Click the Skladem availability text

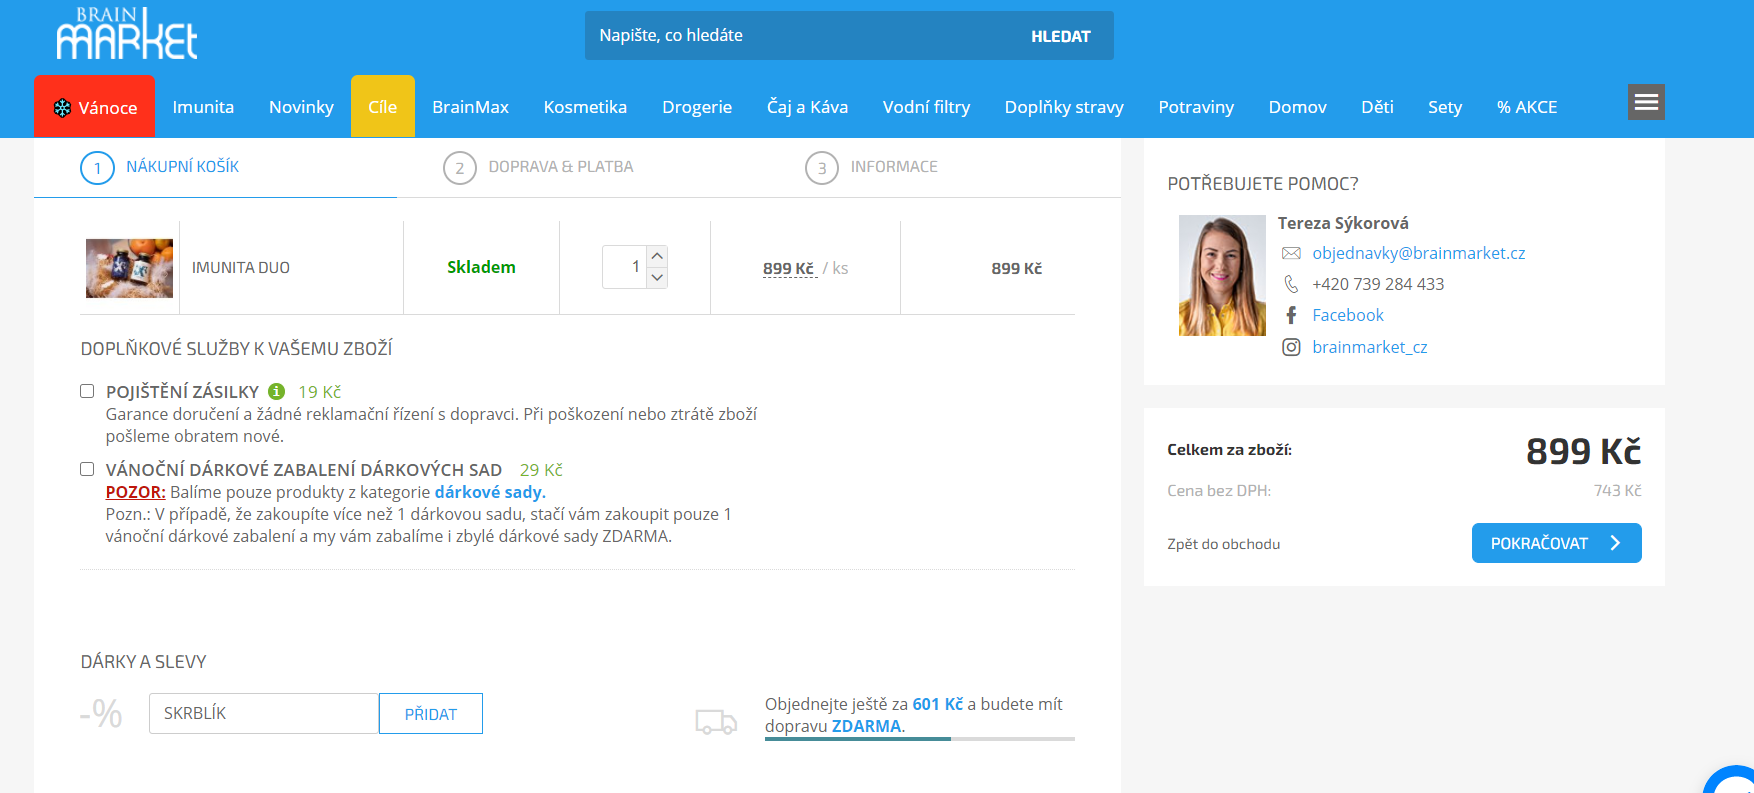[x=481, y=267]
